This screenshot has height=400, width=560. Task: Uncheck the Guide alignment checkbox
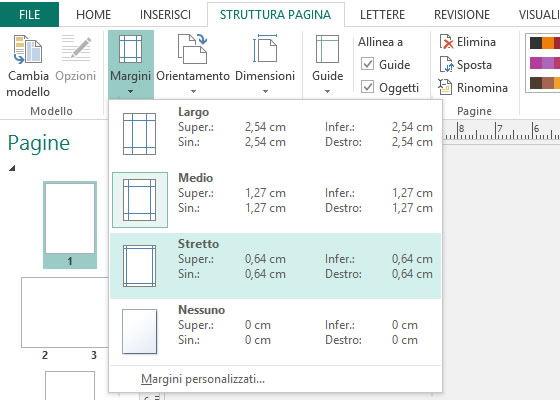coord(368,64)
